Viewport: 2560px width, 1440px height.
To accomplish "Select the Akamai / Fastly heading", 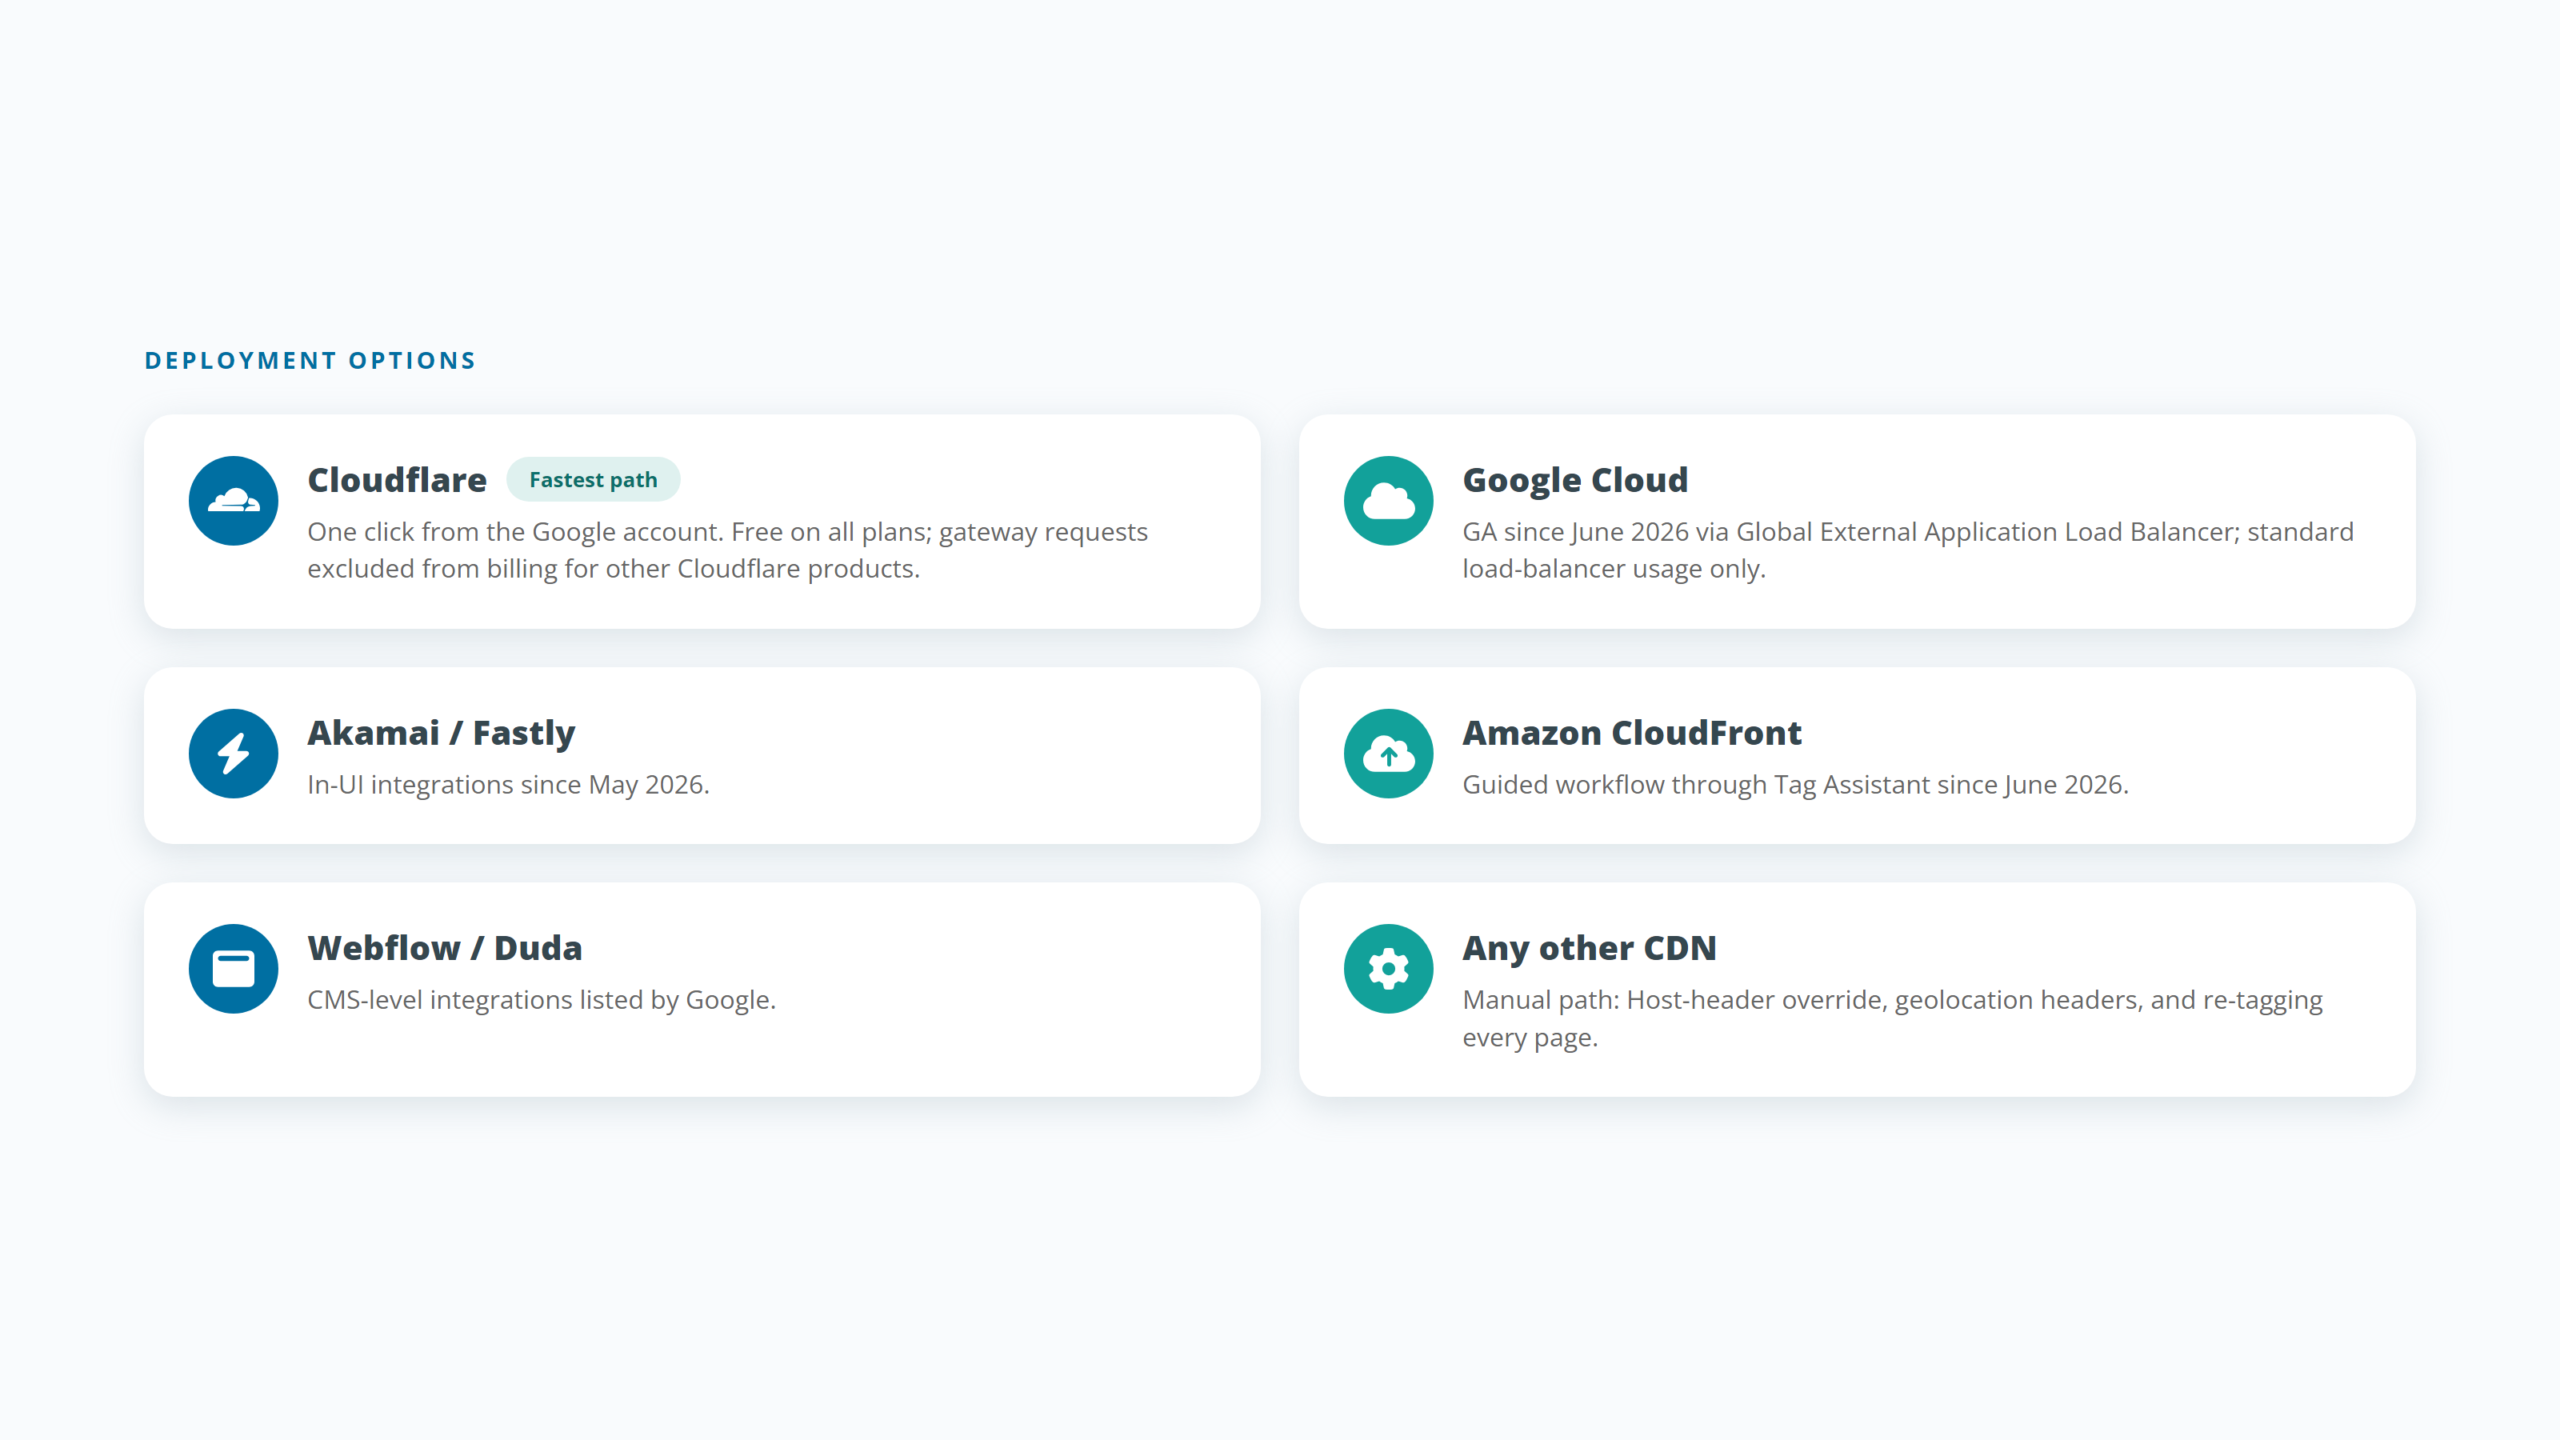I will click(x=441, y=733).
